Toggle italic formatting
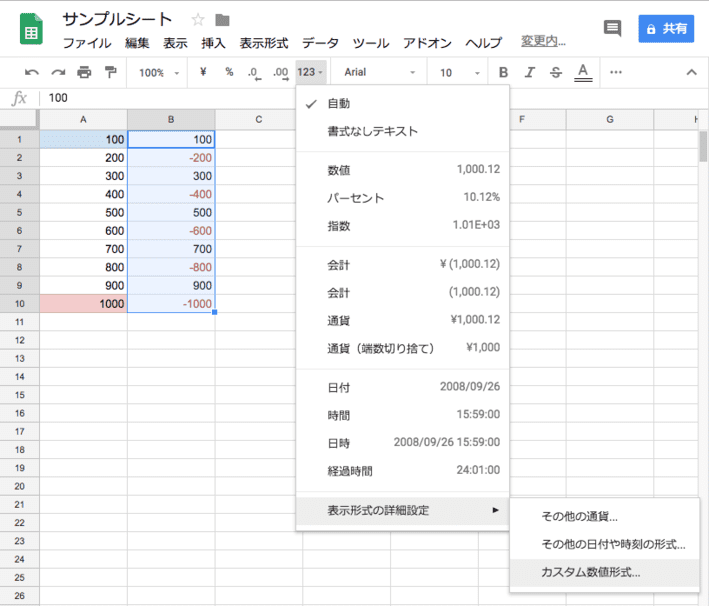The height and width of the screenshot is (606, 709). click(529, 72)
